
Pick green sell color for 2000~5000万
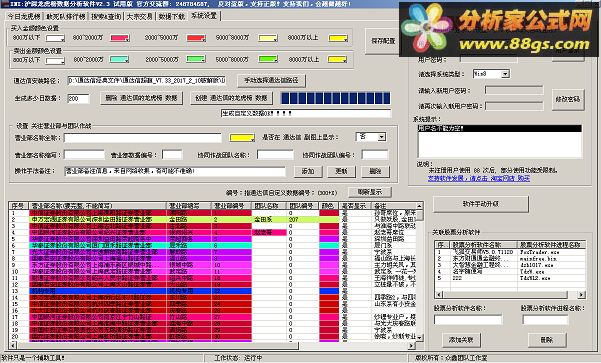coord(196,59)
